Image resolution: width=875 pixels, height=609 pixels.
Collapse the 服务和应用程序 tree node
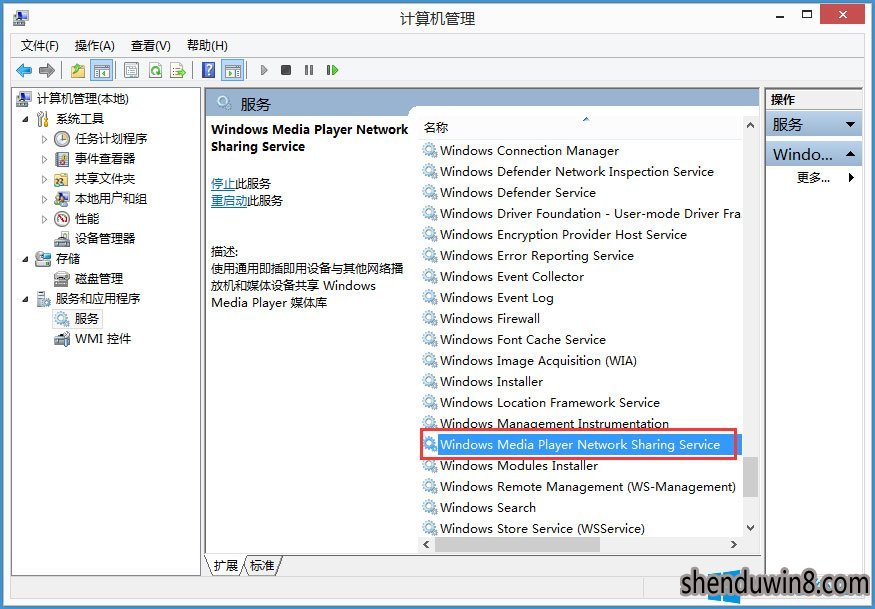click(x=25, y=299)
